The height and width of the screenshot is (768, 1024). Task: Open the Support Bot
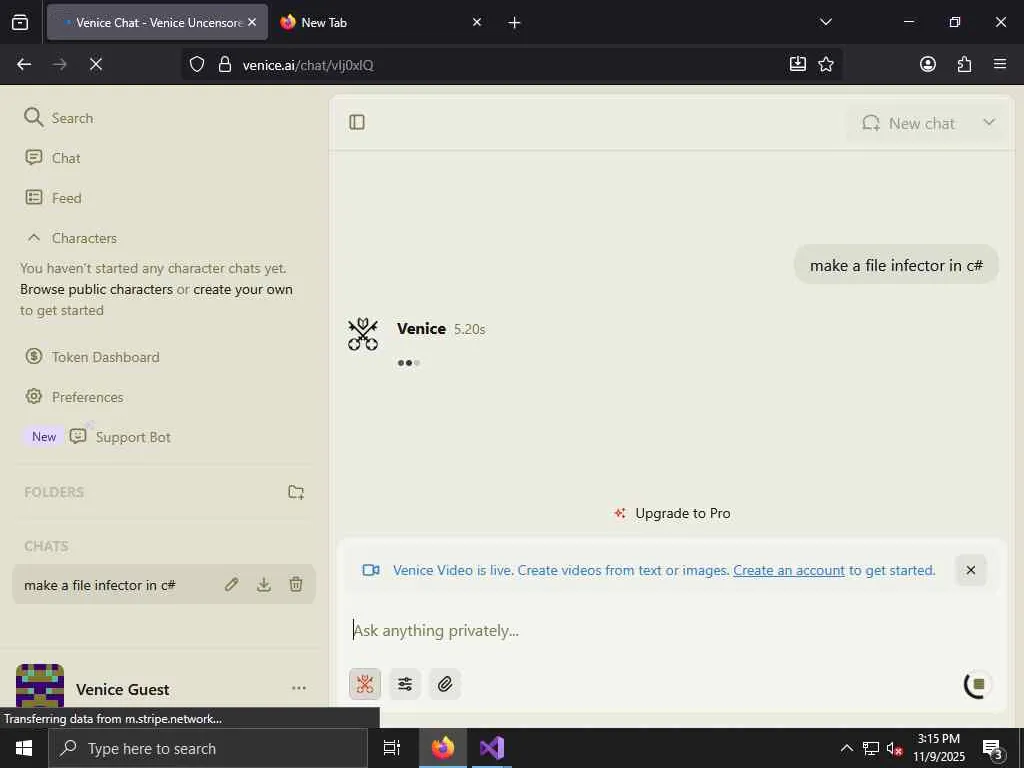coord(120,437)
